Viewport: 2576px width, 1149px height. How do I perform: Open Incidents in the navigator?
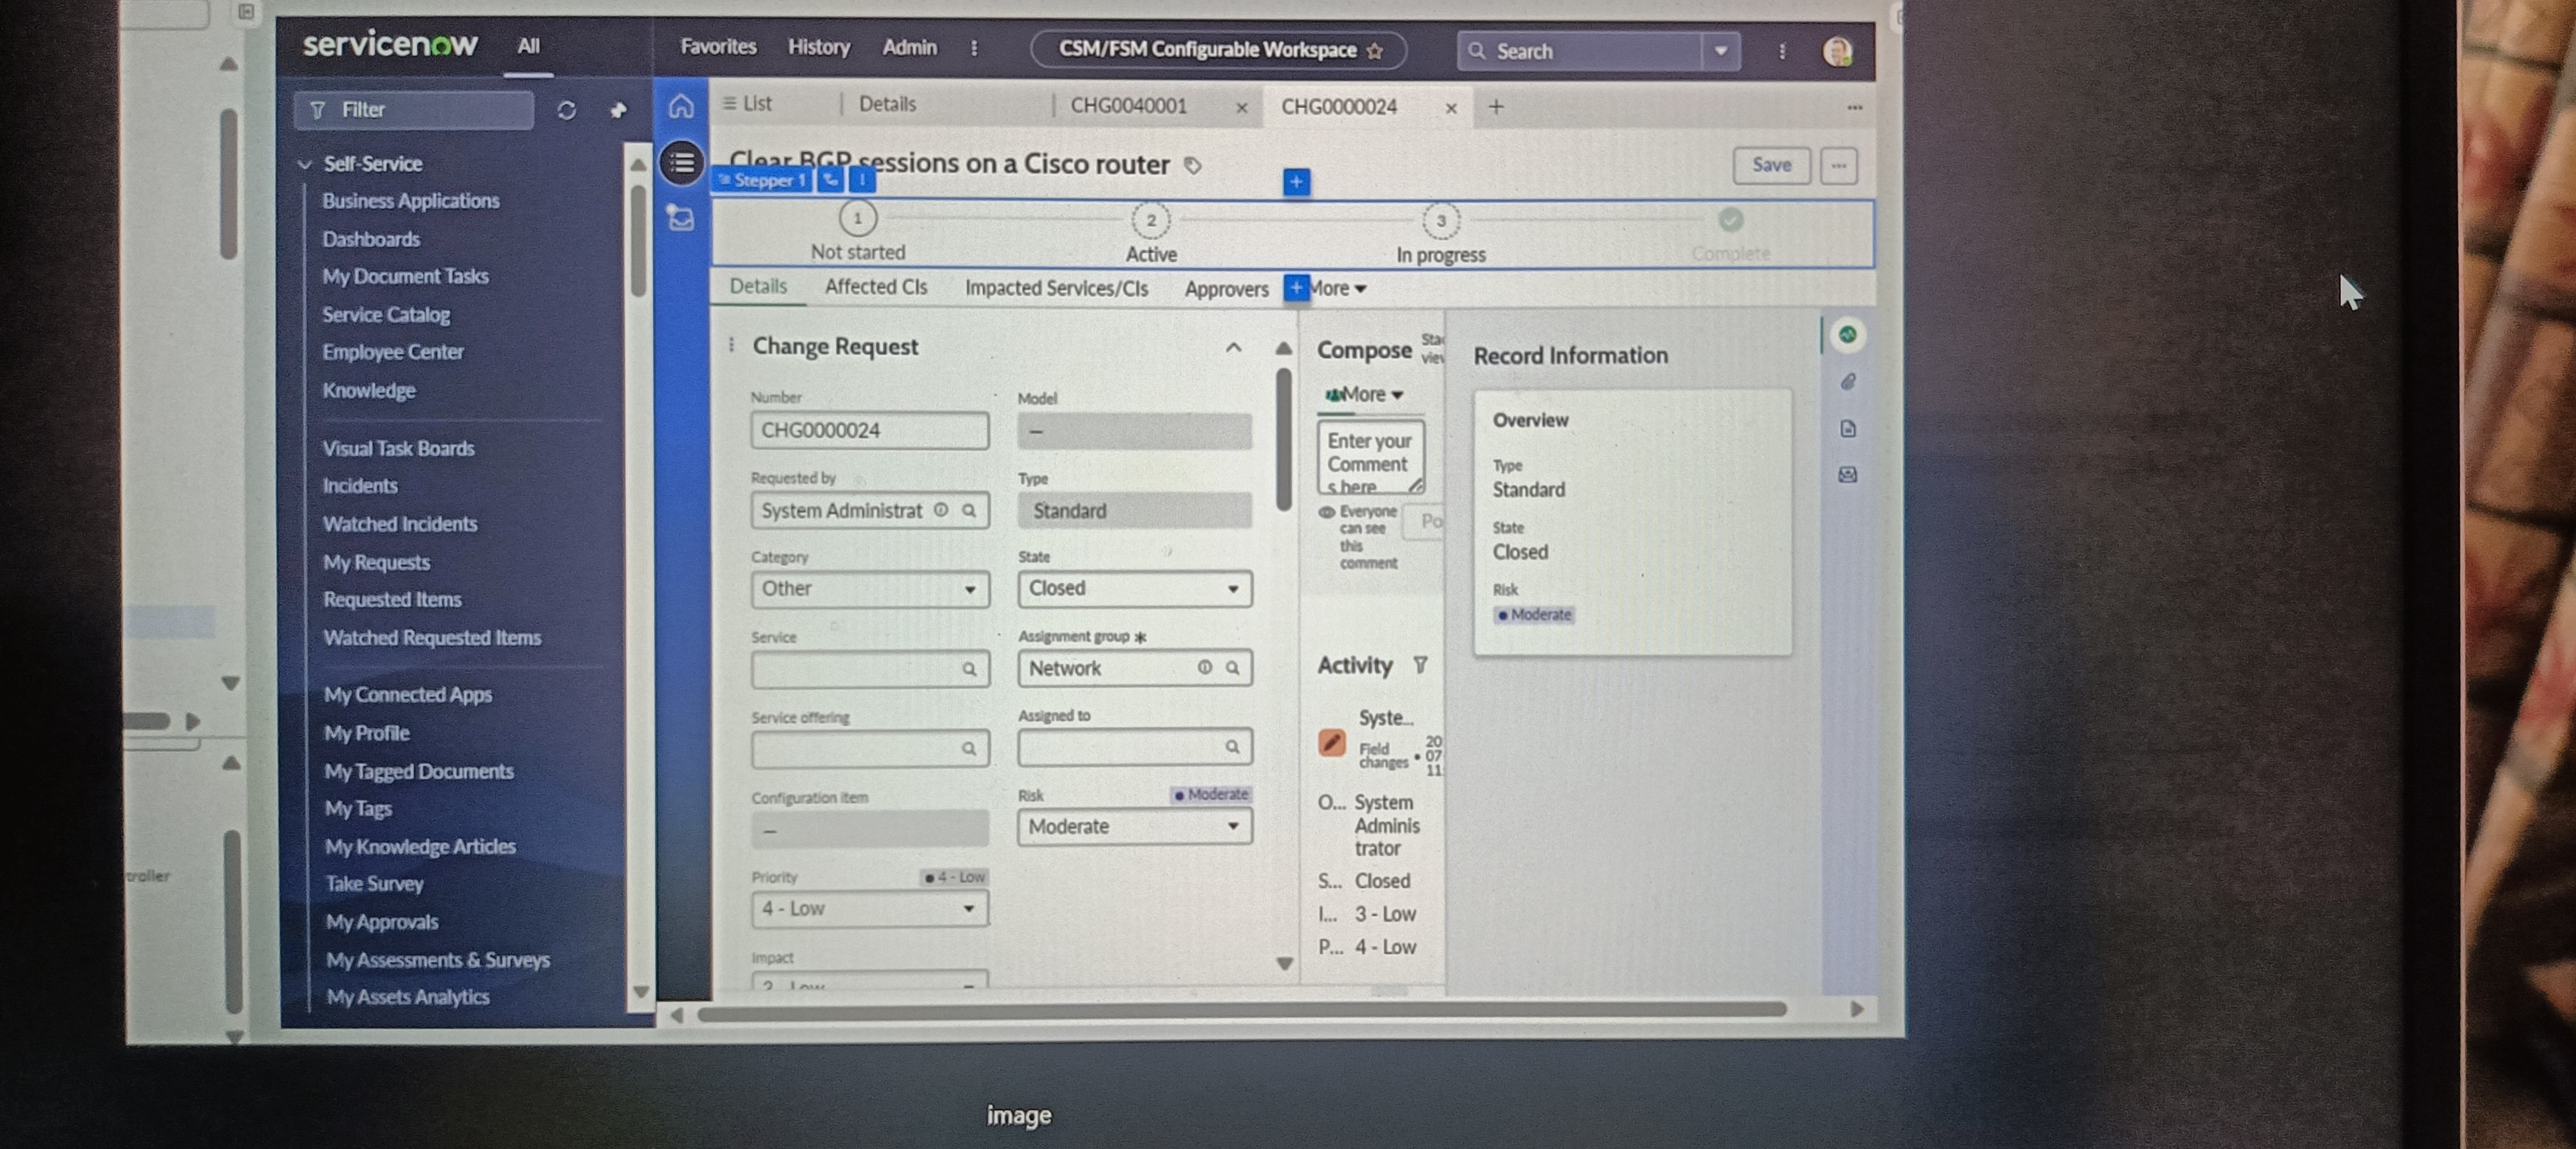click(x=360, y=486)
